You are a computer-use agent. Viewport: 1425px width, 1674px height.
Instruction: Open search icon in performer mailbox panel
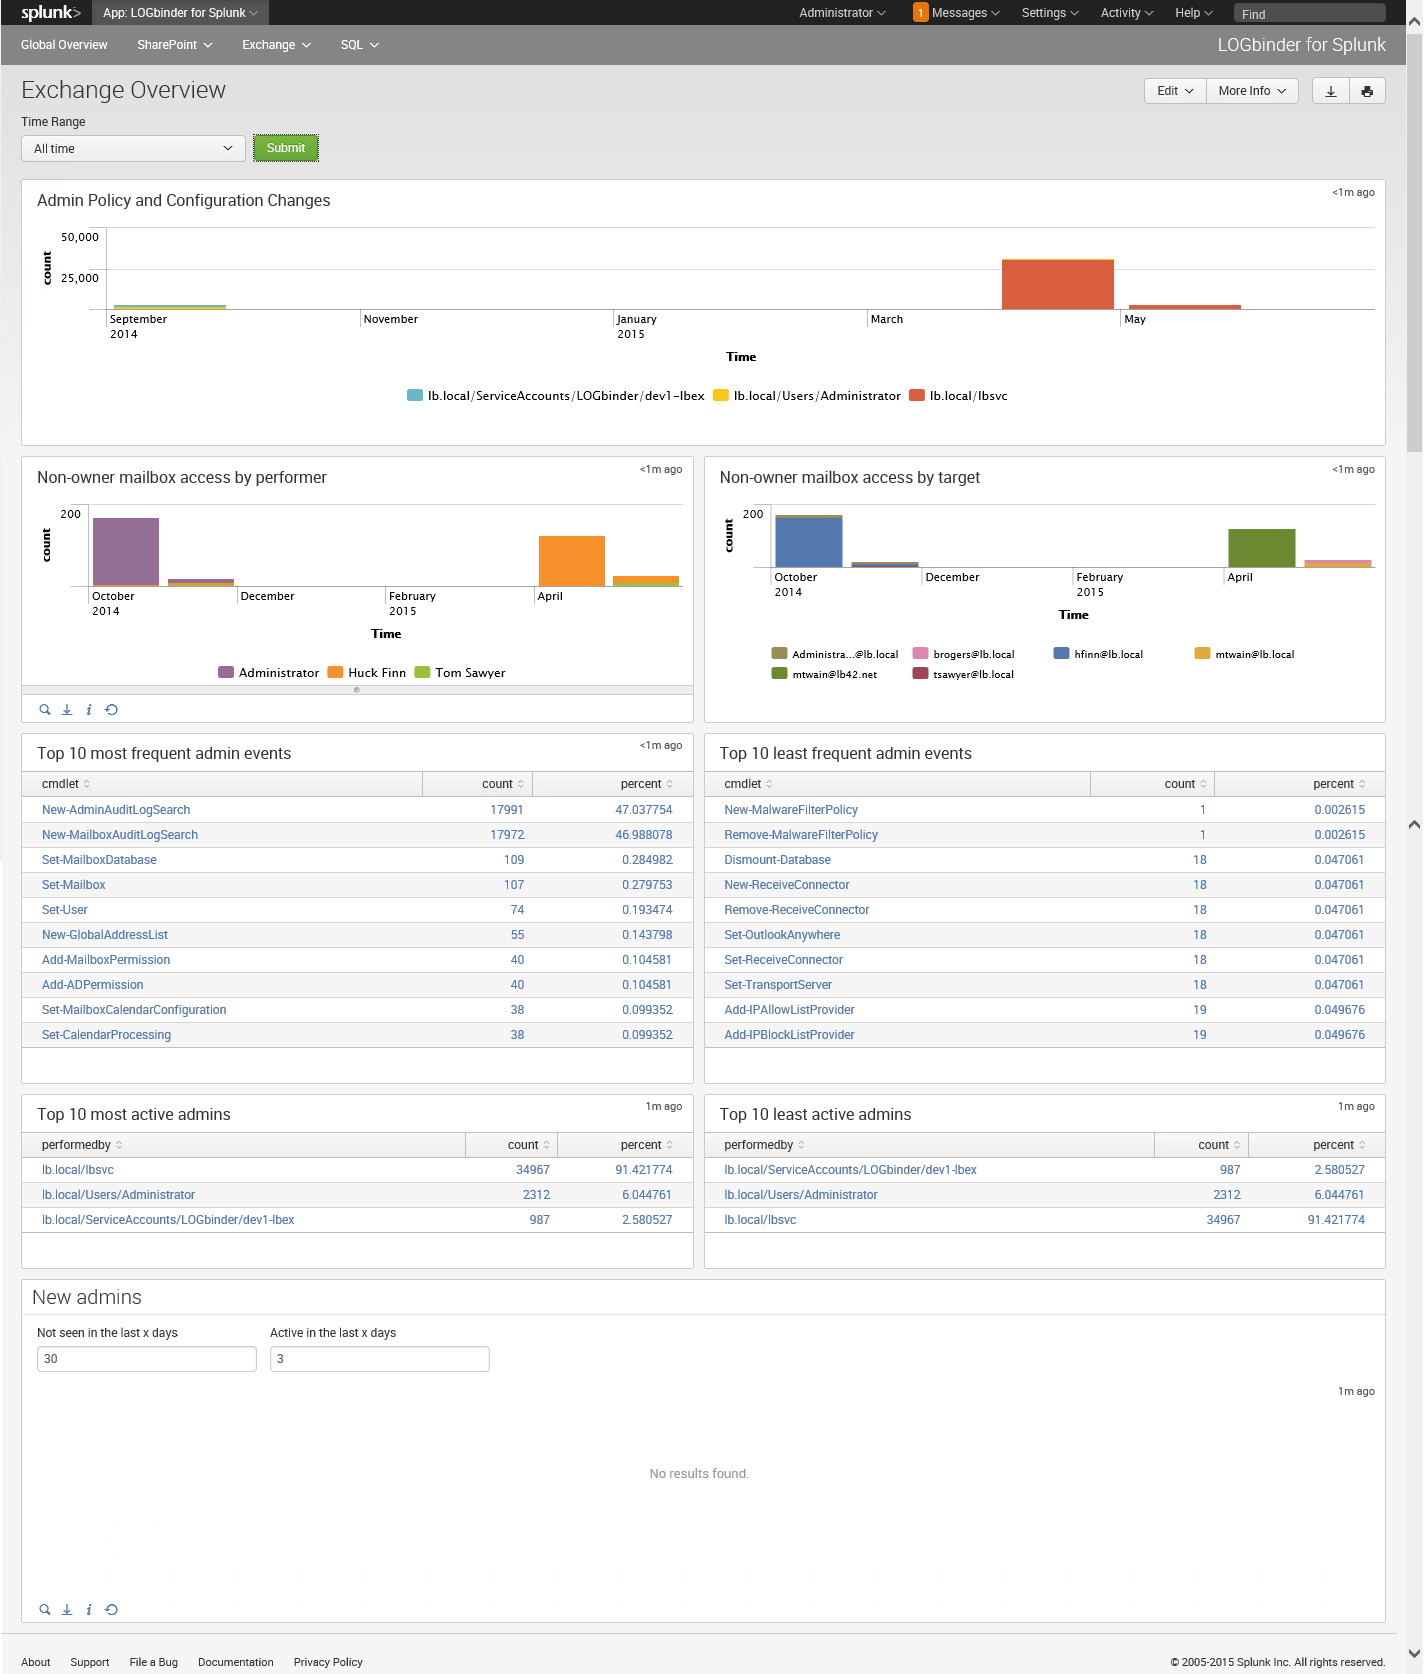45,710
